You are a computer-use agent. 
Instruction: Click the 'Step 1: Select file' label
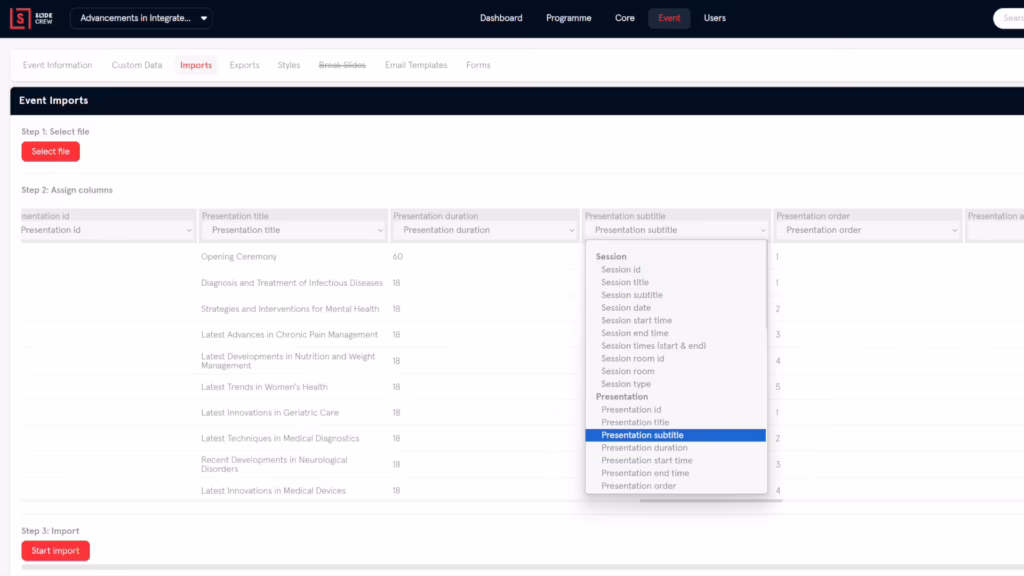56,131
